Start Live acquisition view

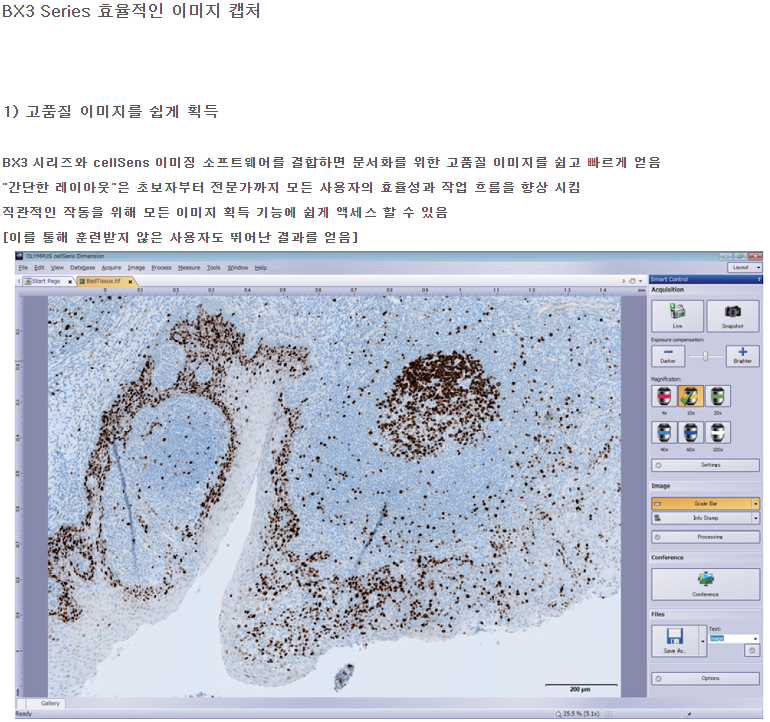pos(677,316)
